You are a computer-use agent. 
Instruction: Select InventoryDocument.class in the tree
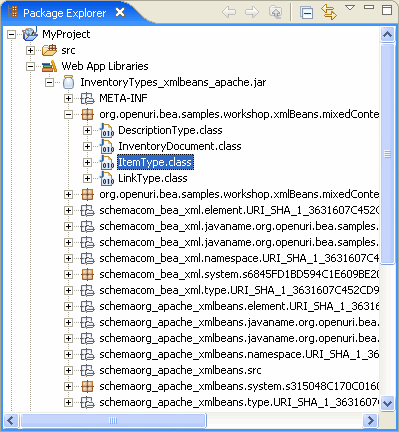(180, 146)
